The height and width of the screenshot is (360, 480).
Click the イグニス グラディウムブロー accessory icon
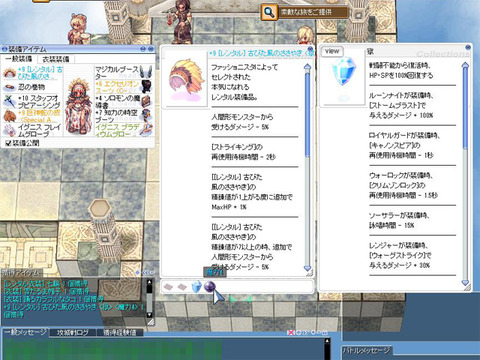click(x=146, y=130)
